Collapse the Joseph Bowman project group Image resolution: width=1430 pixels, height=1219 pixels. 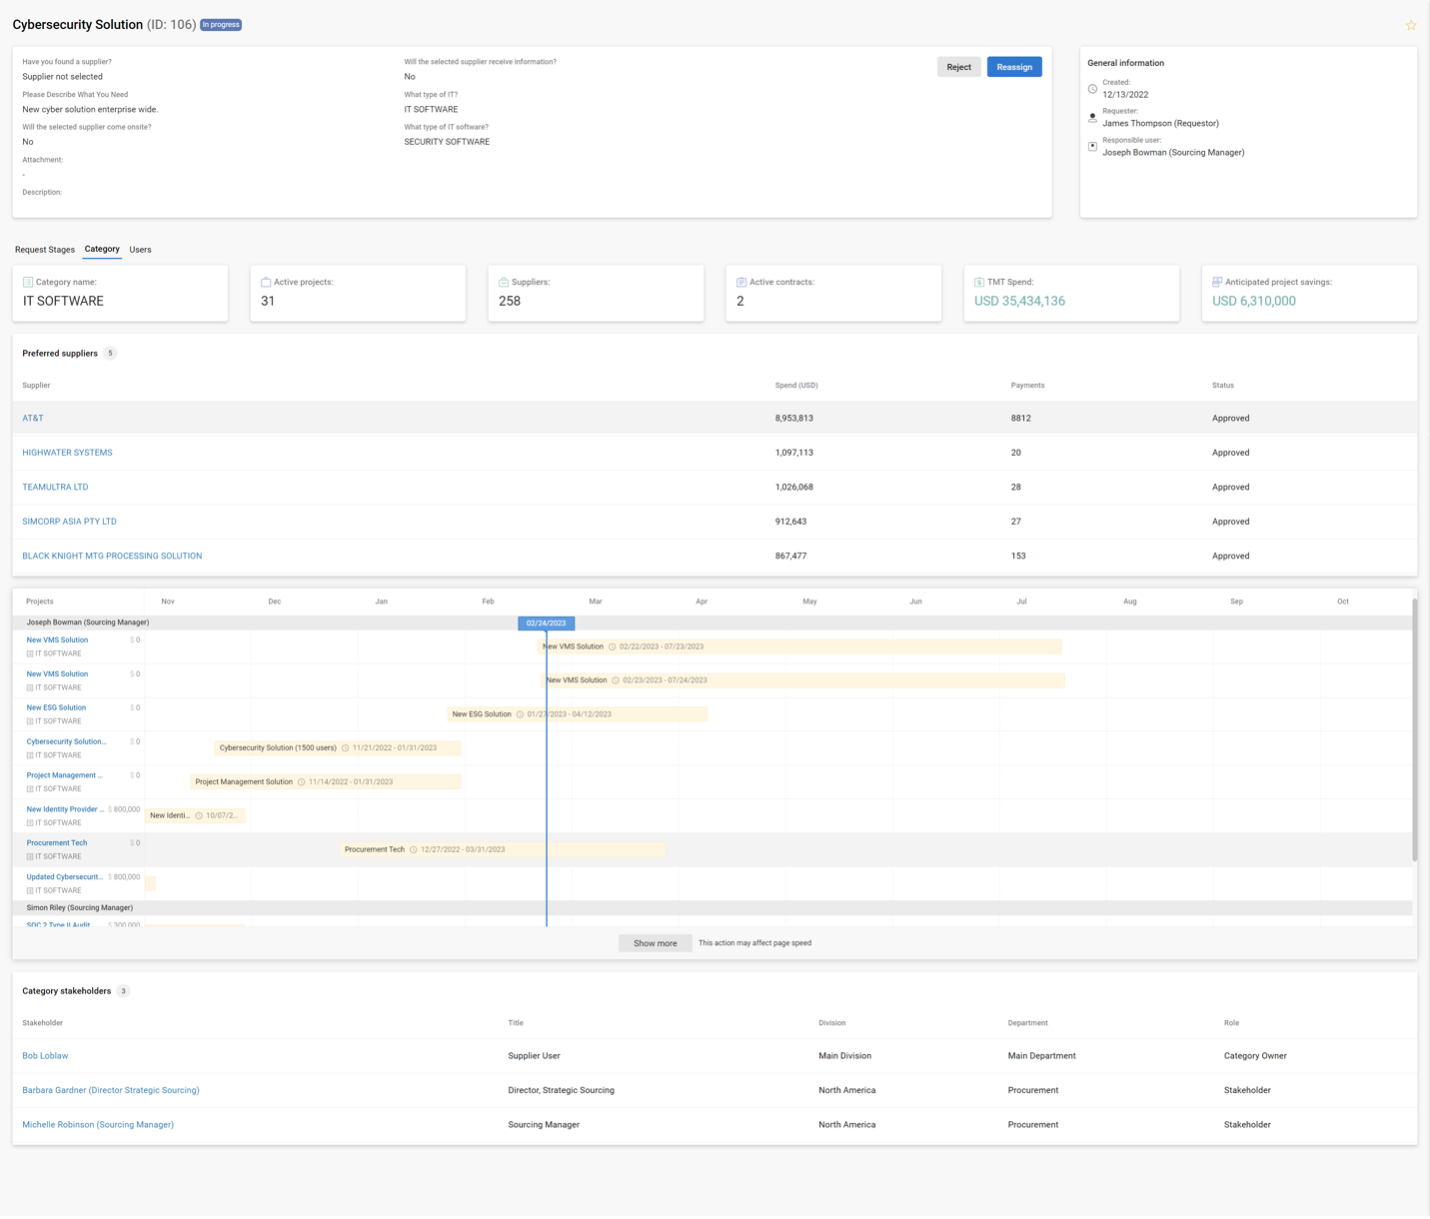(88, 622)
